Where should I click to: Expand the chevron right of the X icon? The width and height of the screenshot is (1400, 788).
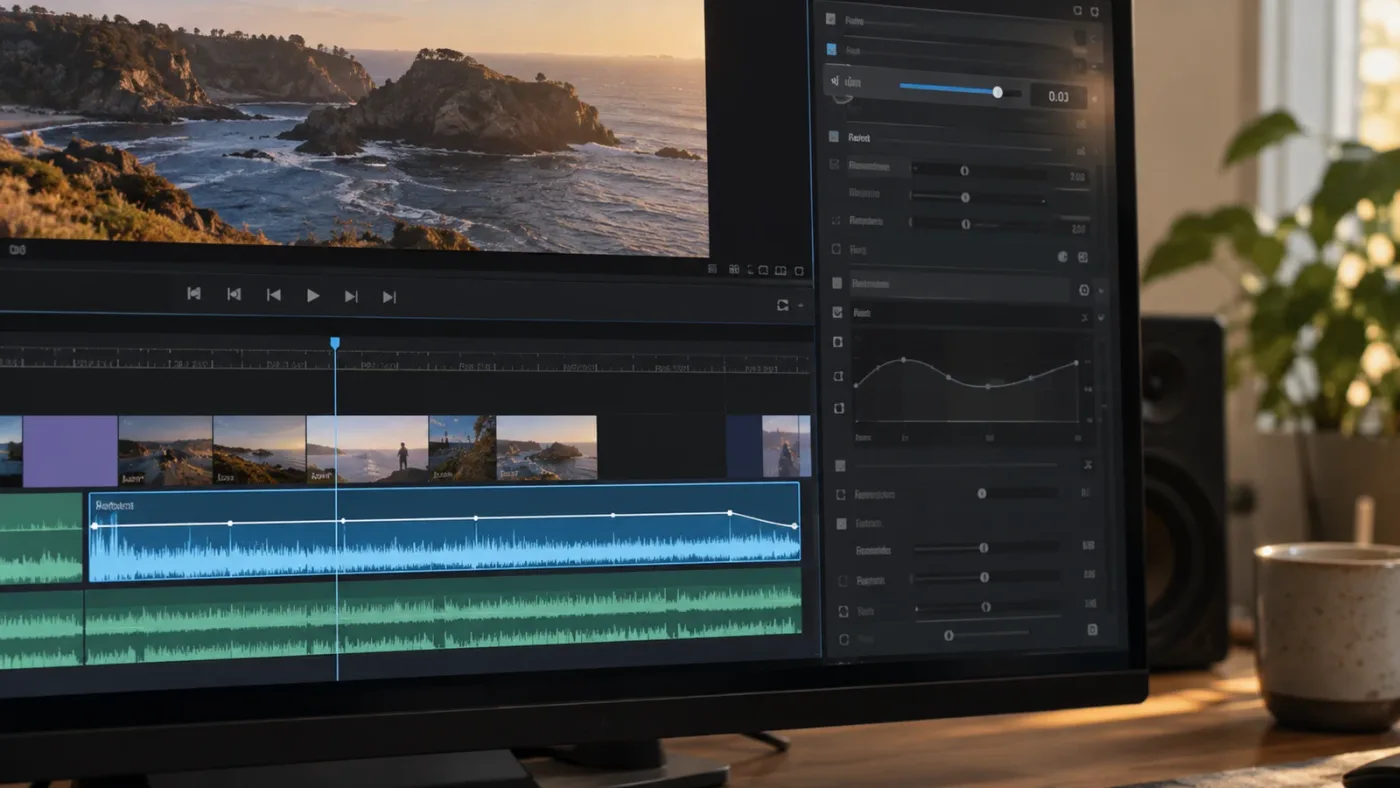[x=1101, y=317]
